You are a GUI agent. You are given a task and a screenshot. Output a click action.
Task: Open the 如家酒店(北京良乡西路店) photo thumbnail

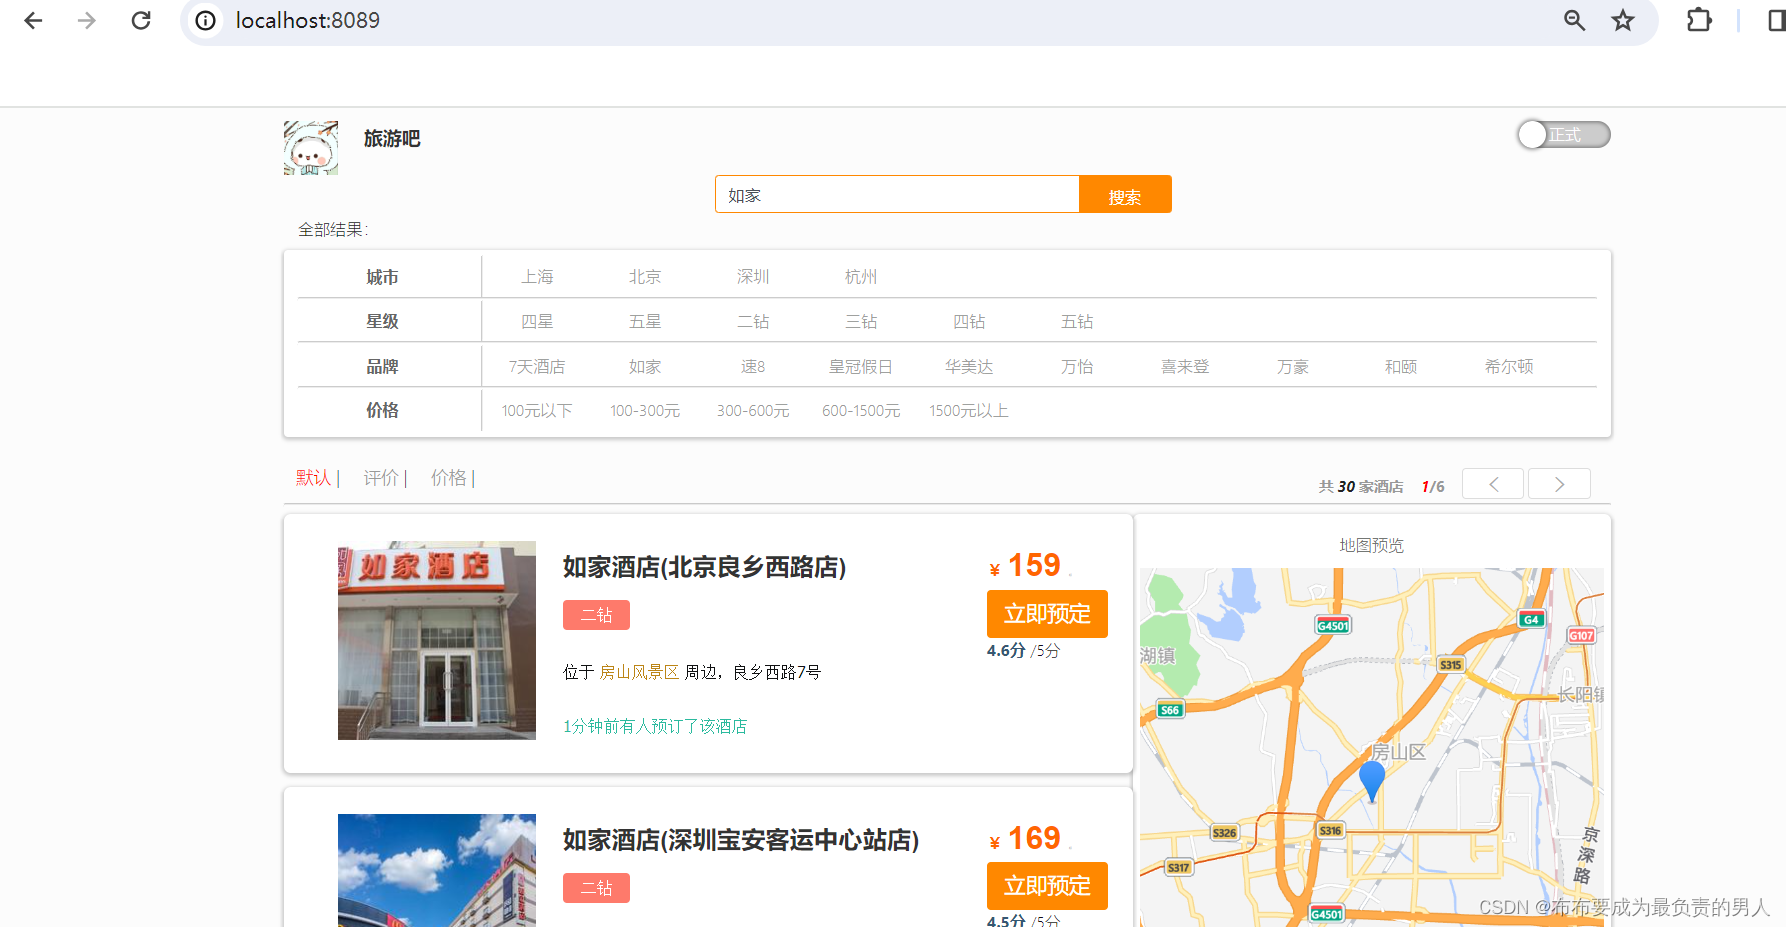(x=437, y=641)
